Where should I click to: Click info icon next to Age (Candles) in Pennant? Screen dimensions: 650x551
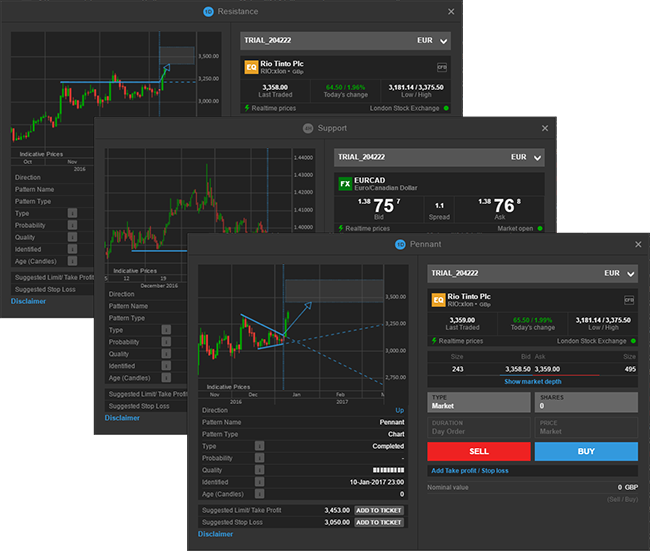point(259,494)
